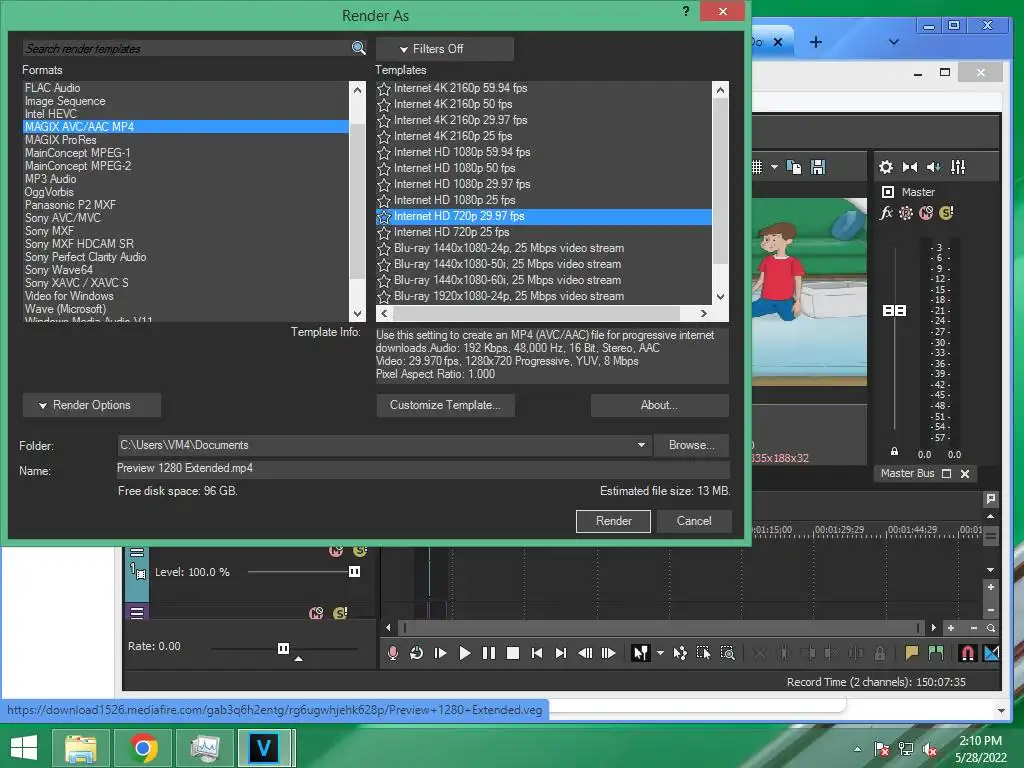This screenshot has width=1024, height=768.
Task: Click Play from start button
Action: coord(440,653)
